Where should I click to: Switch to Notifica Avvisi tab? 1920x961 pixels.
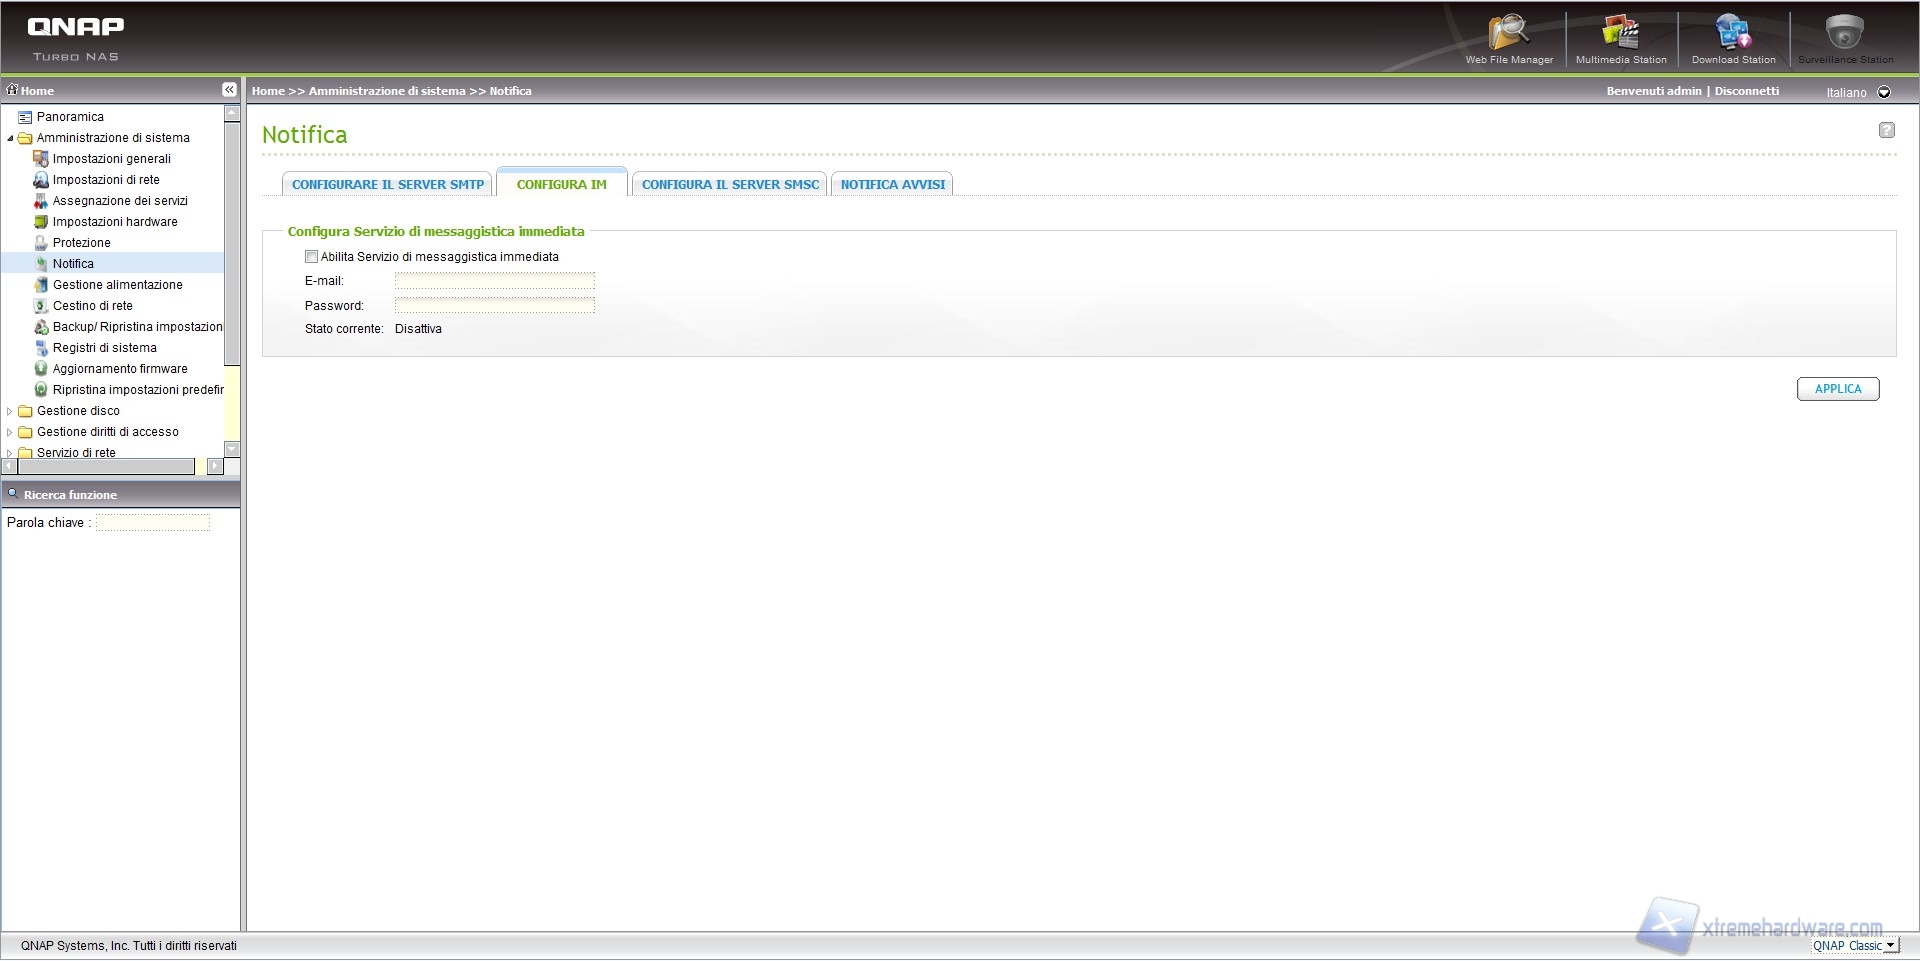(x=892, y=185)
